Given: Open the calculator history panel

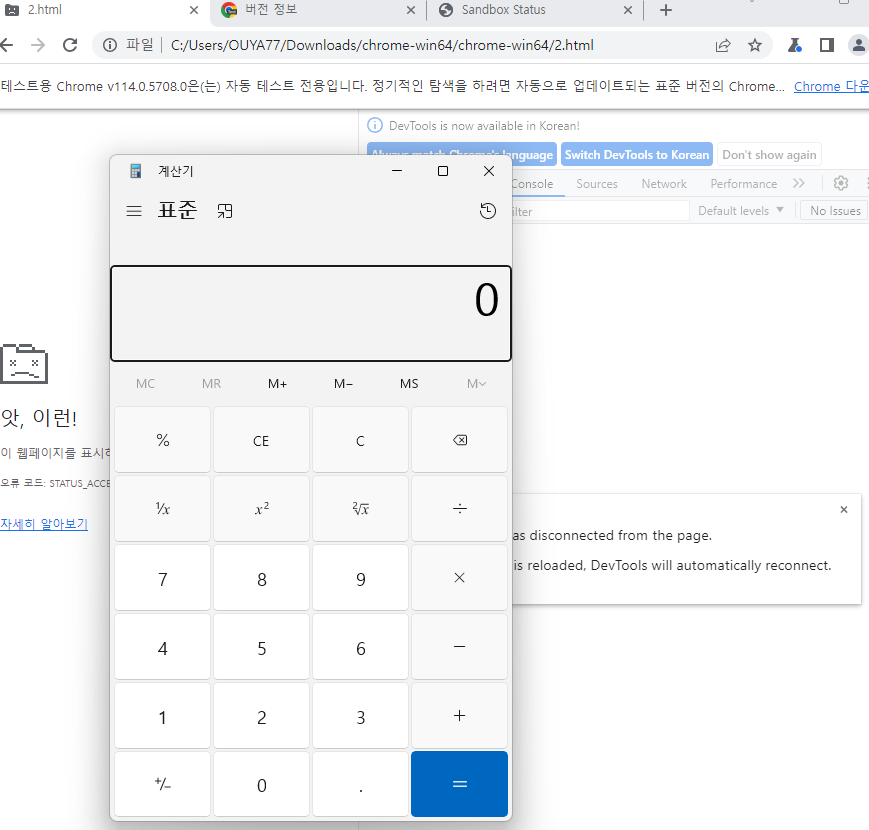Looking at the screenshot, I should click(488, 211).
